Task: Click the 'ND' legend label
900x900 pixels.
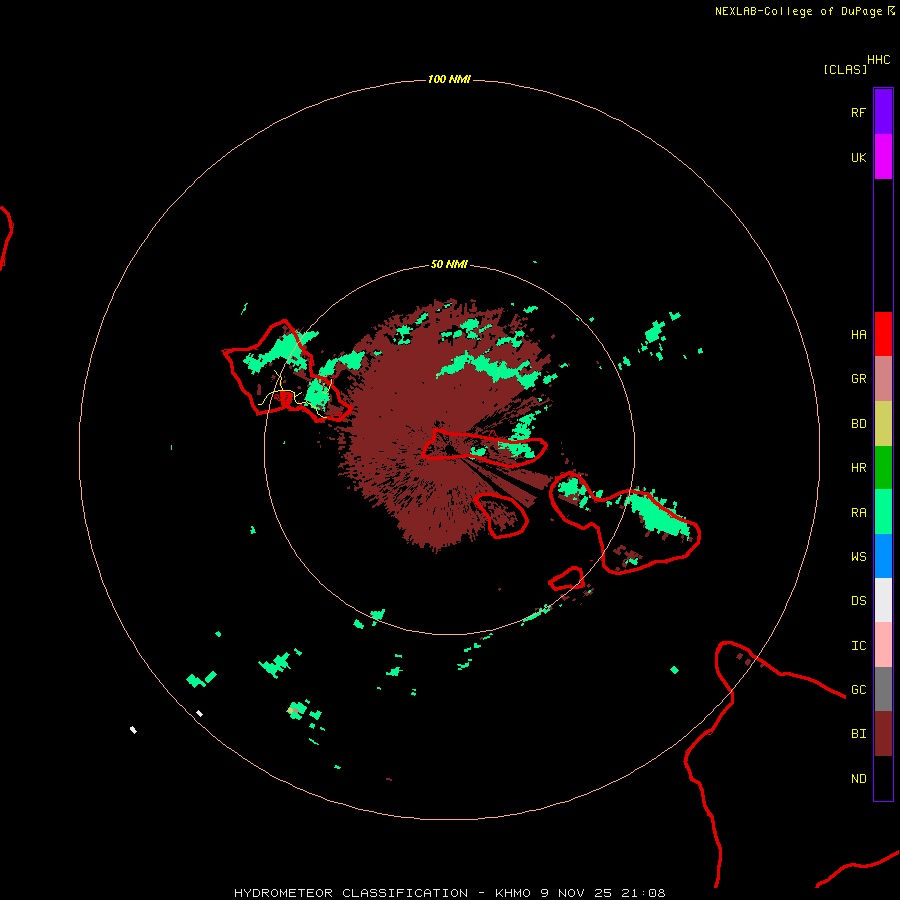Action: tap(859, 779)
